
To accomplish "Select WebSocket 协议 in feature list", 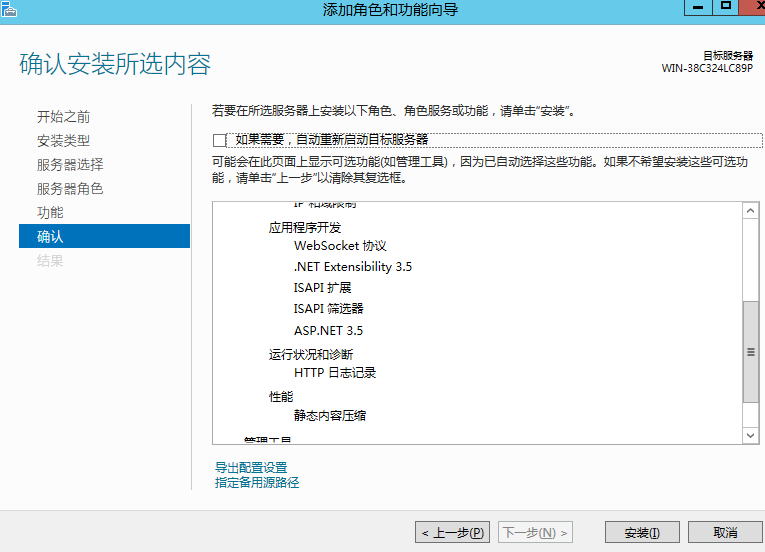I will click(x=340, y=246).
